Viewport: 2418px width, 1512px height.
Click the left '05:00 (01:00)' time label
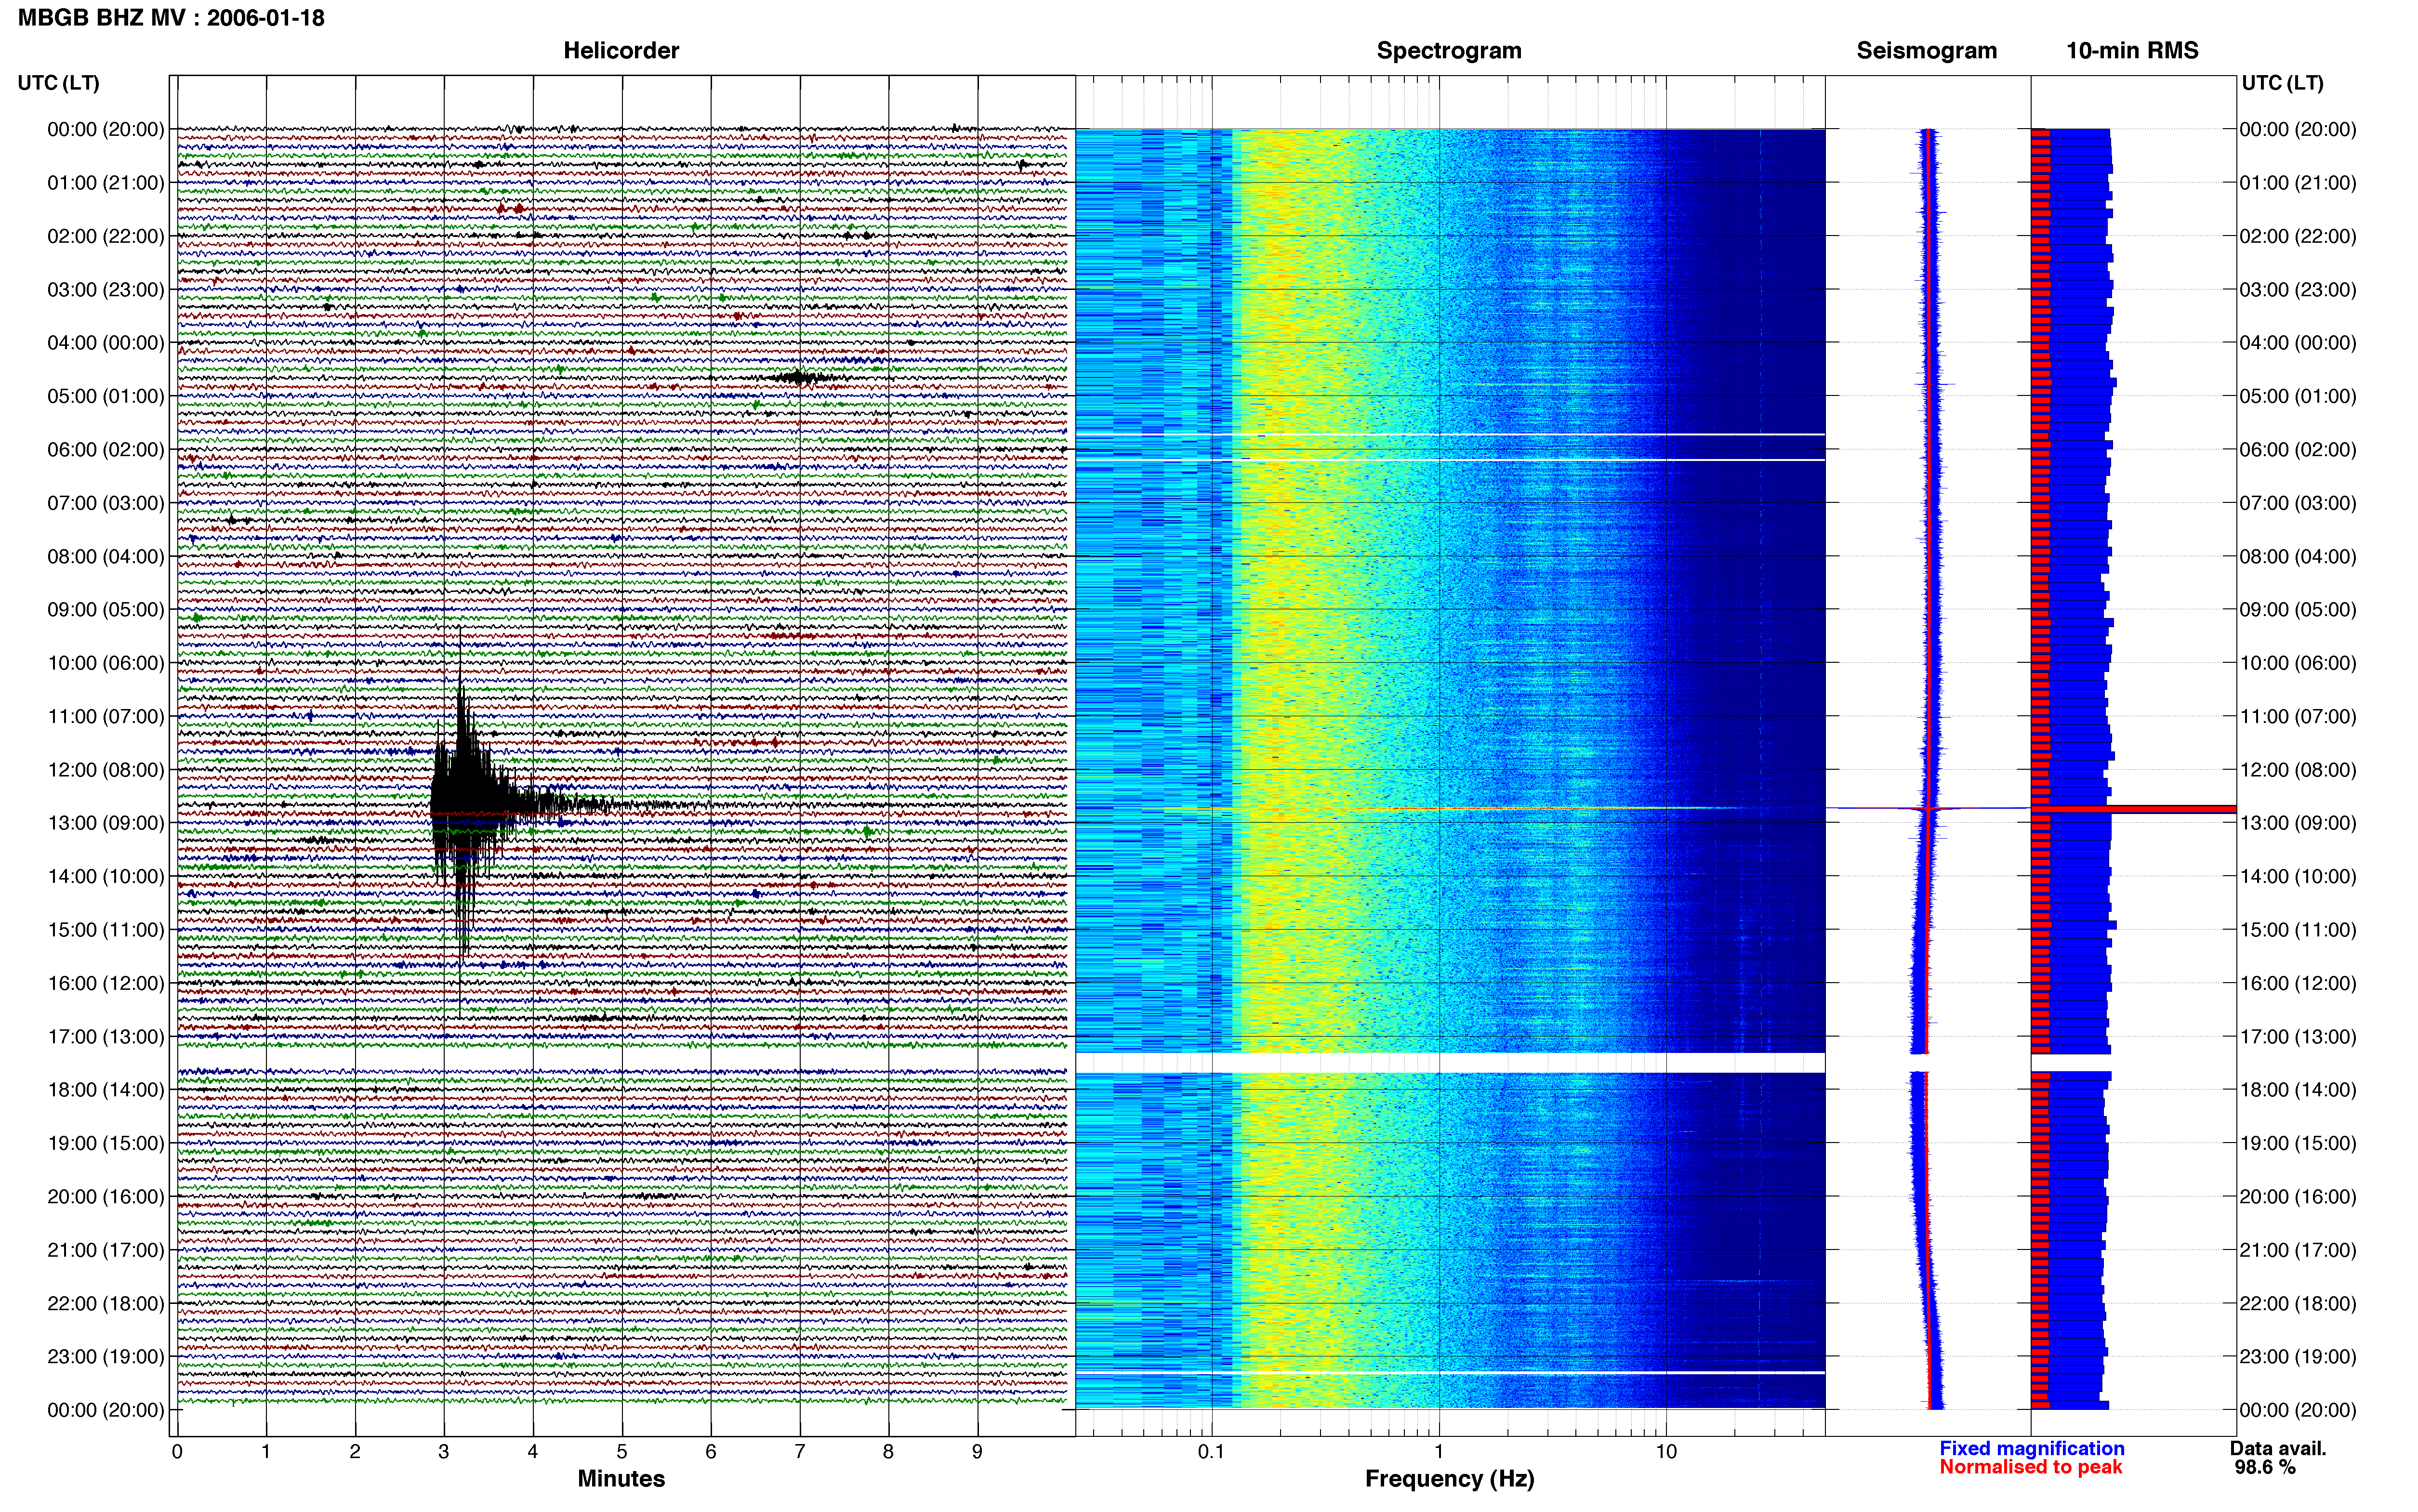[106, 396]
